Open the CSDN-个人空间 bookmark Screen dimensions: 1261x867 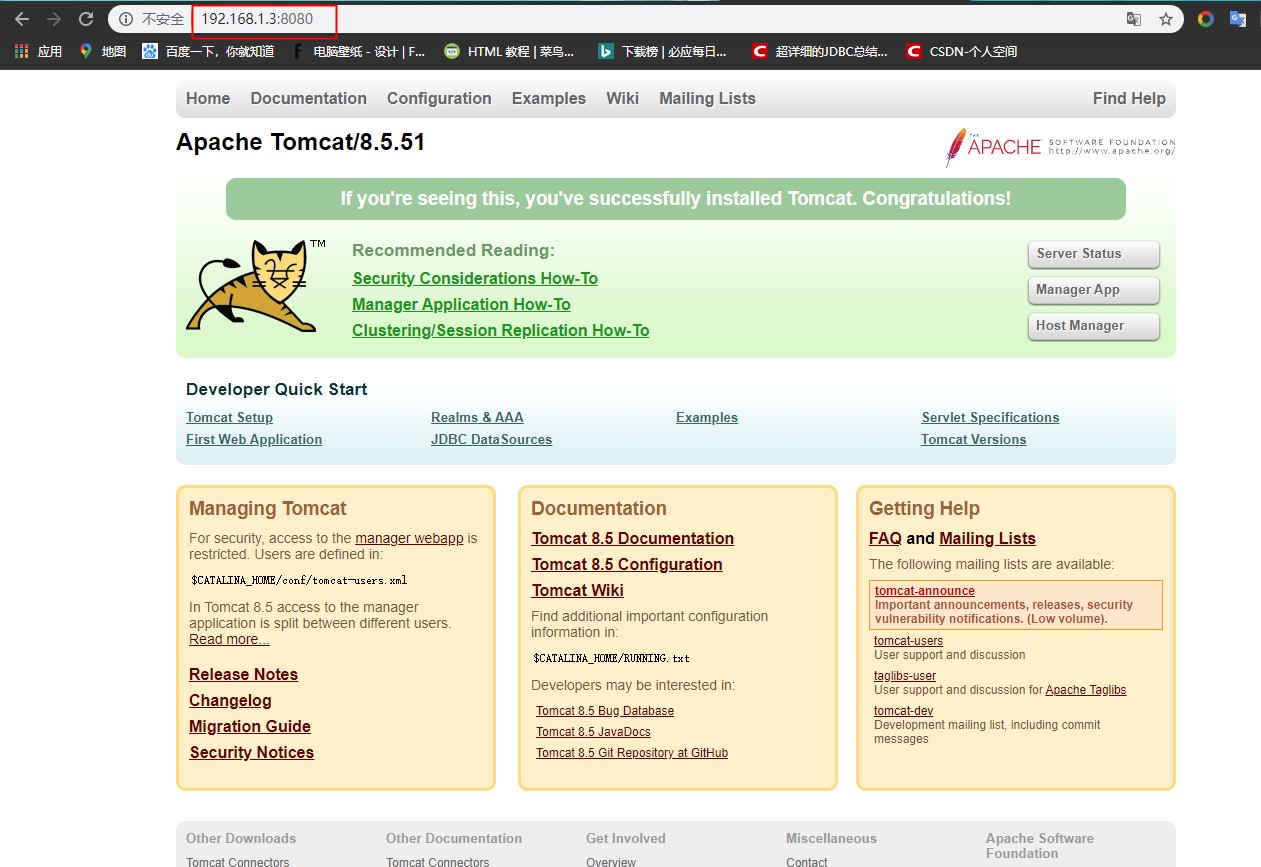(961, 51)
